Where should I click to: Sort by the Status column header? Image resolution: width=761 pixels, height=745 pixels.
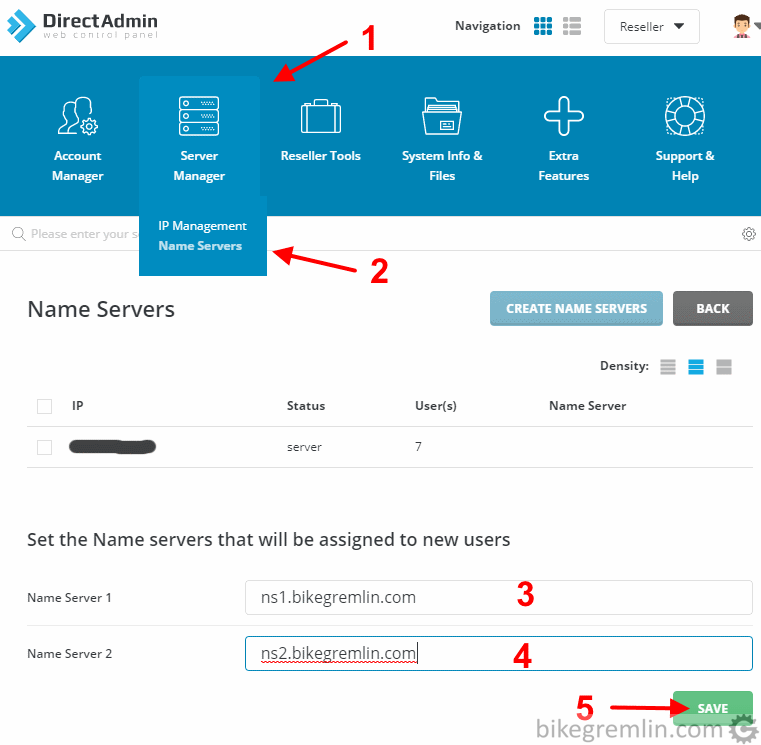[306, 406]
